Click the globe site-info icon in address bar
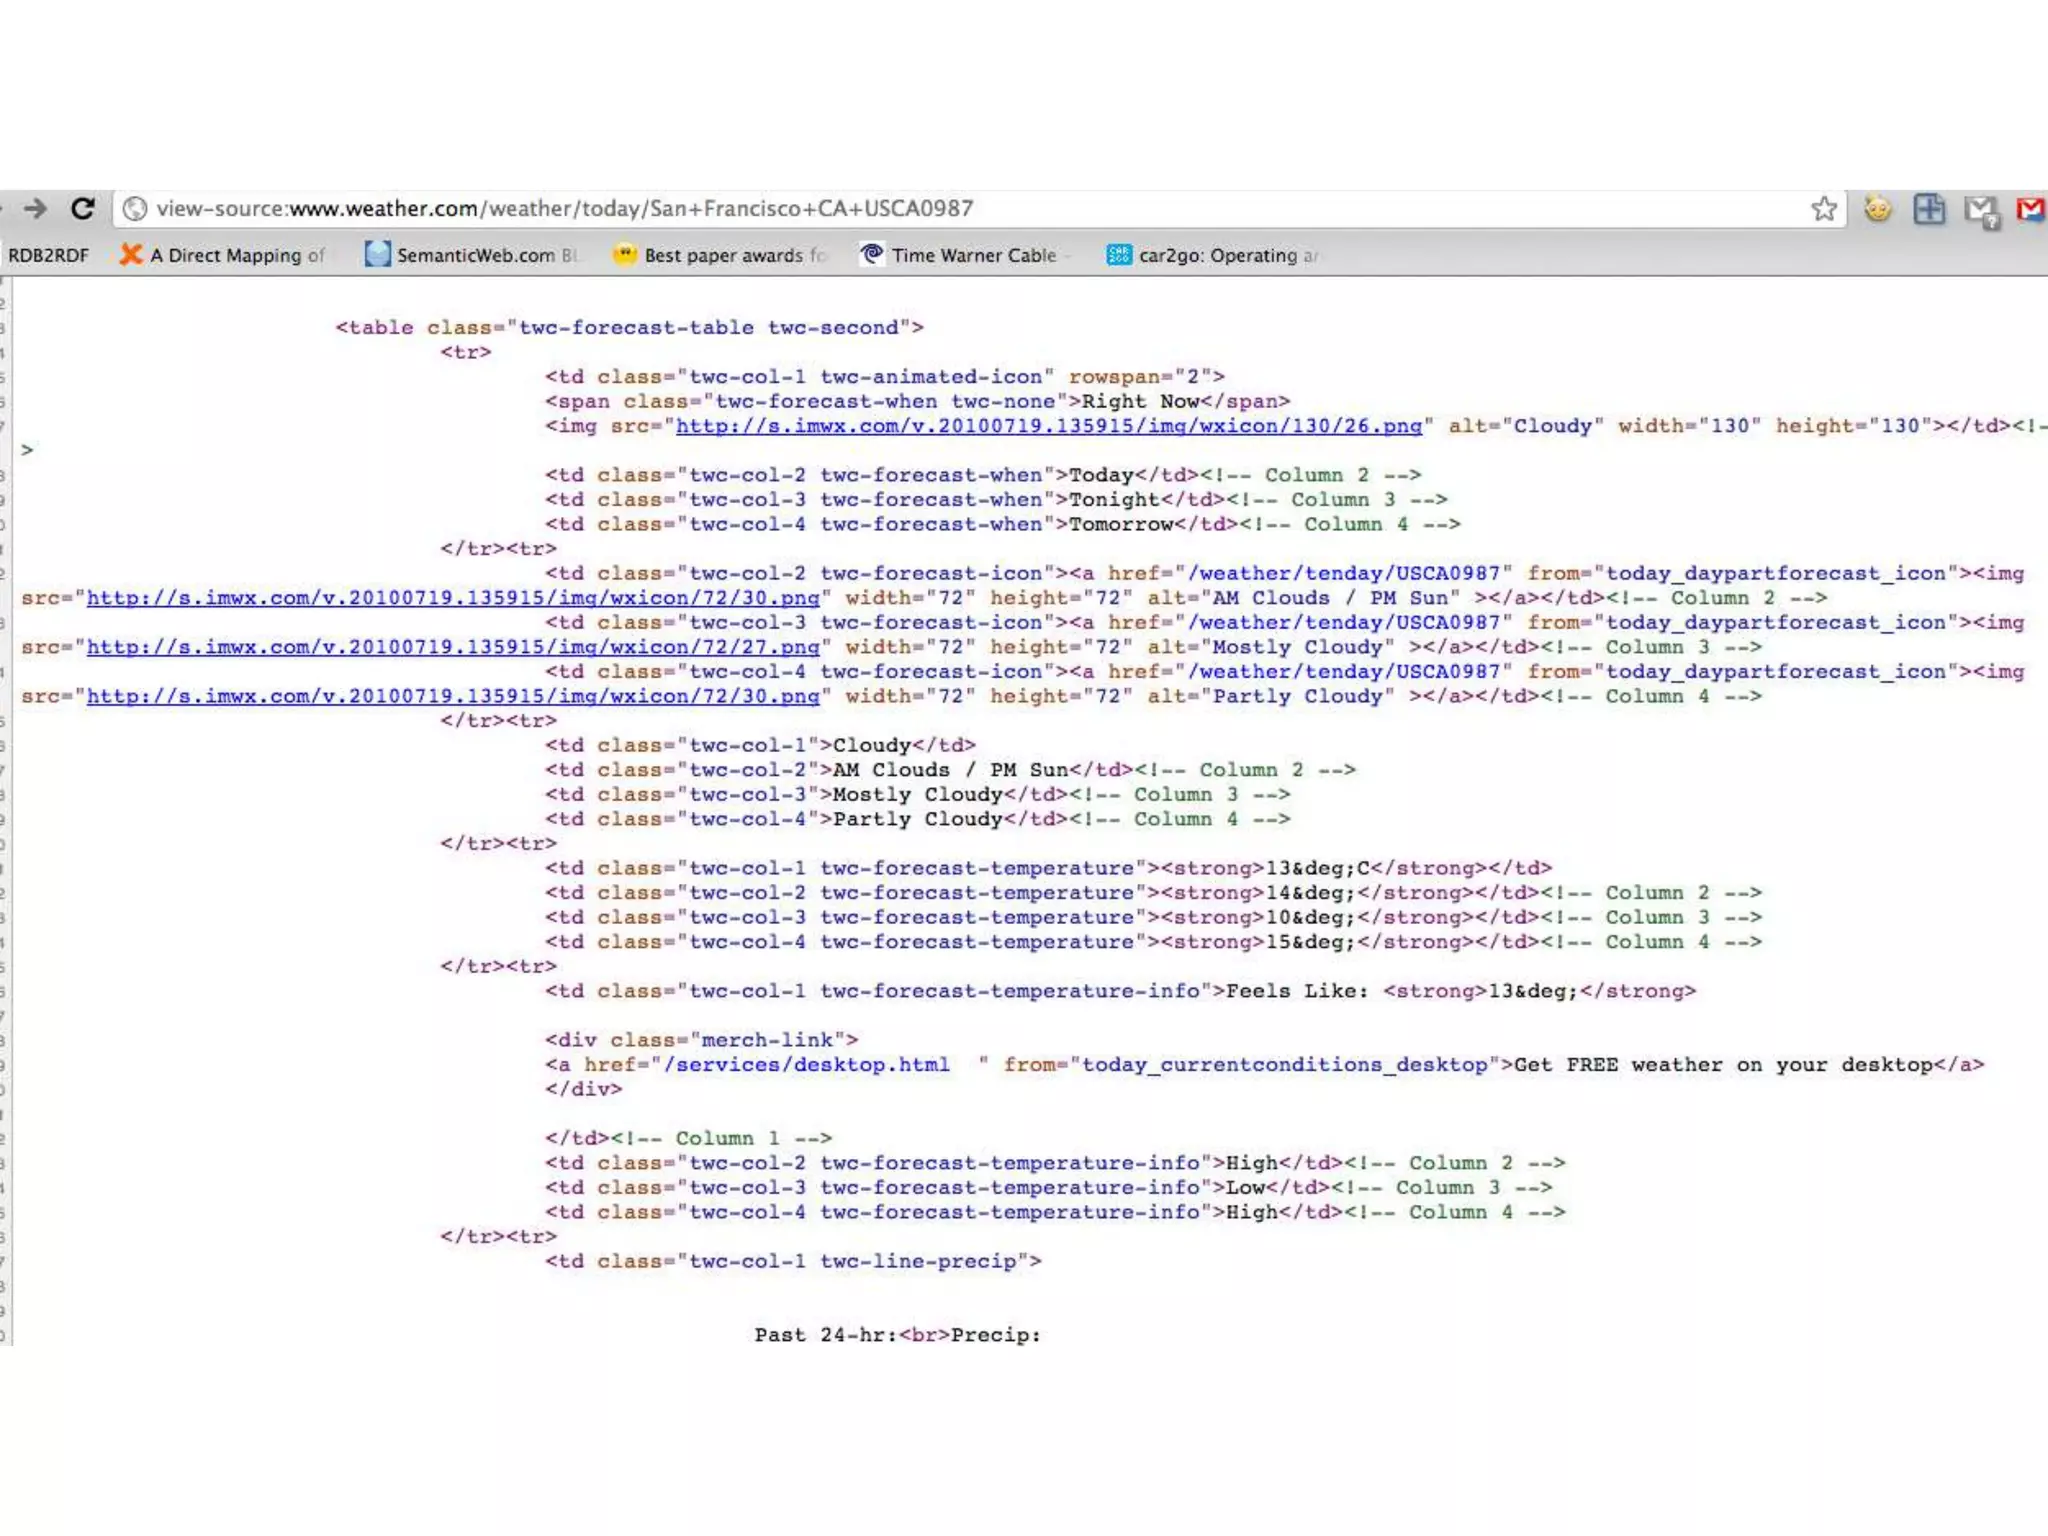 (135, 208)
